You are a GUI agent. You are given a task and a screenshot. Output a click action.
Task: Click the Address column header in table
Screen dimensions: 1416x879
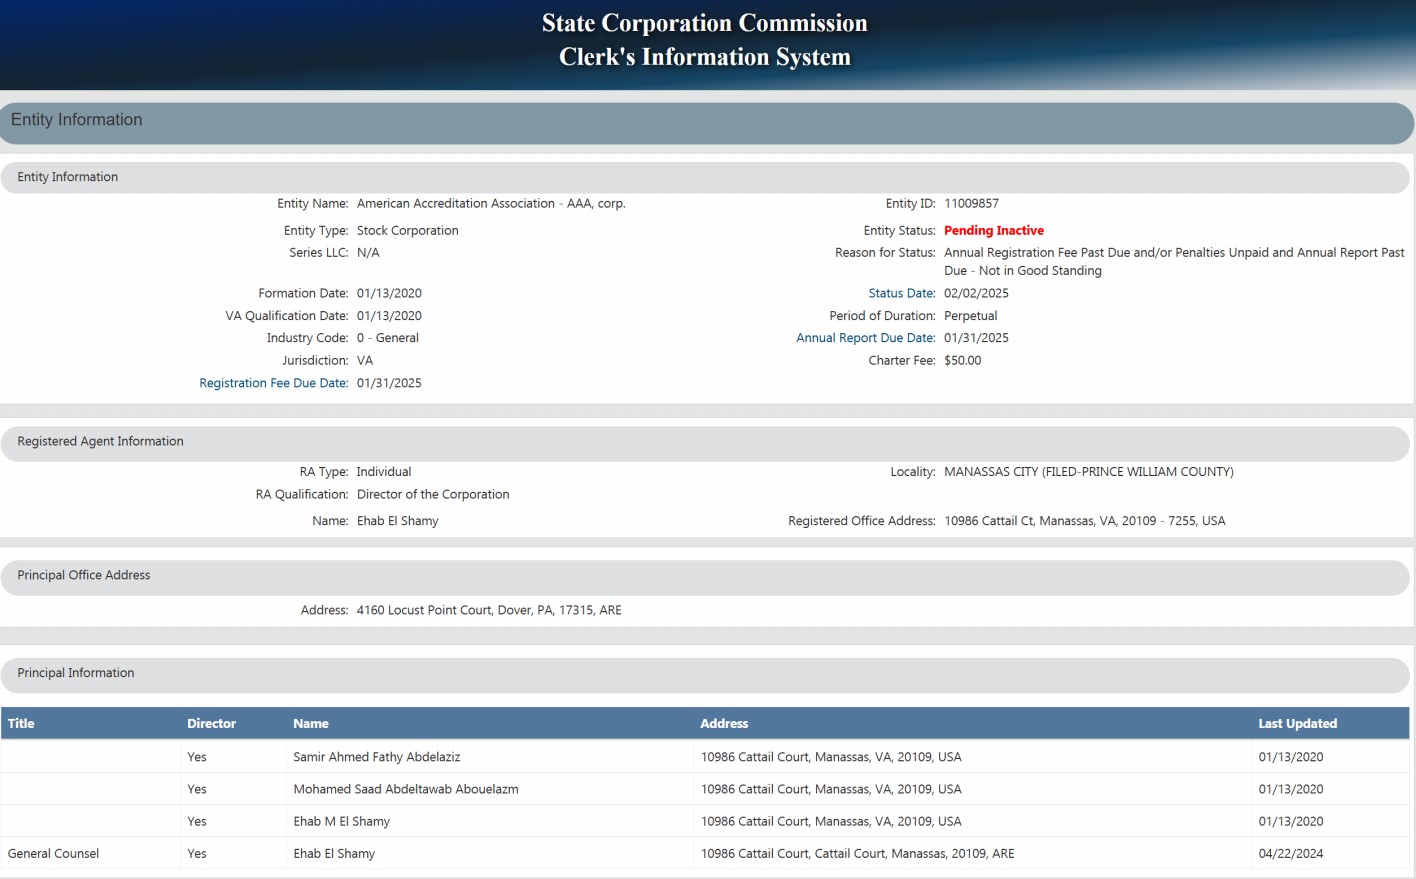point(724,723)
